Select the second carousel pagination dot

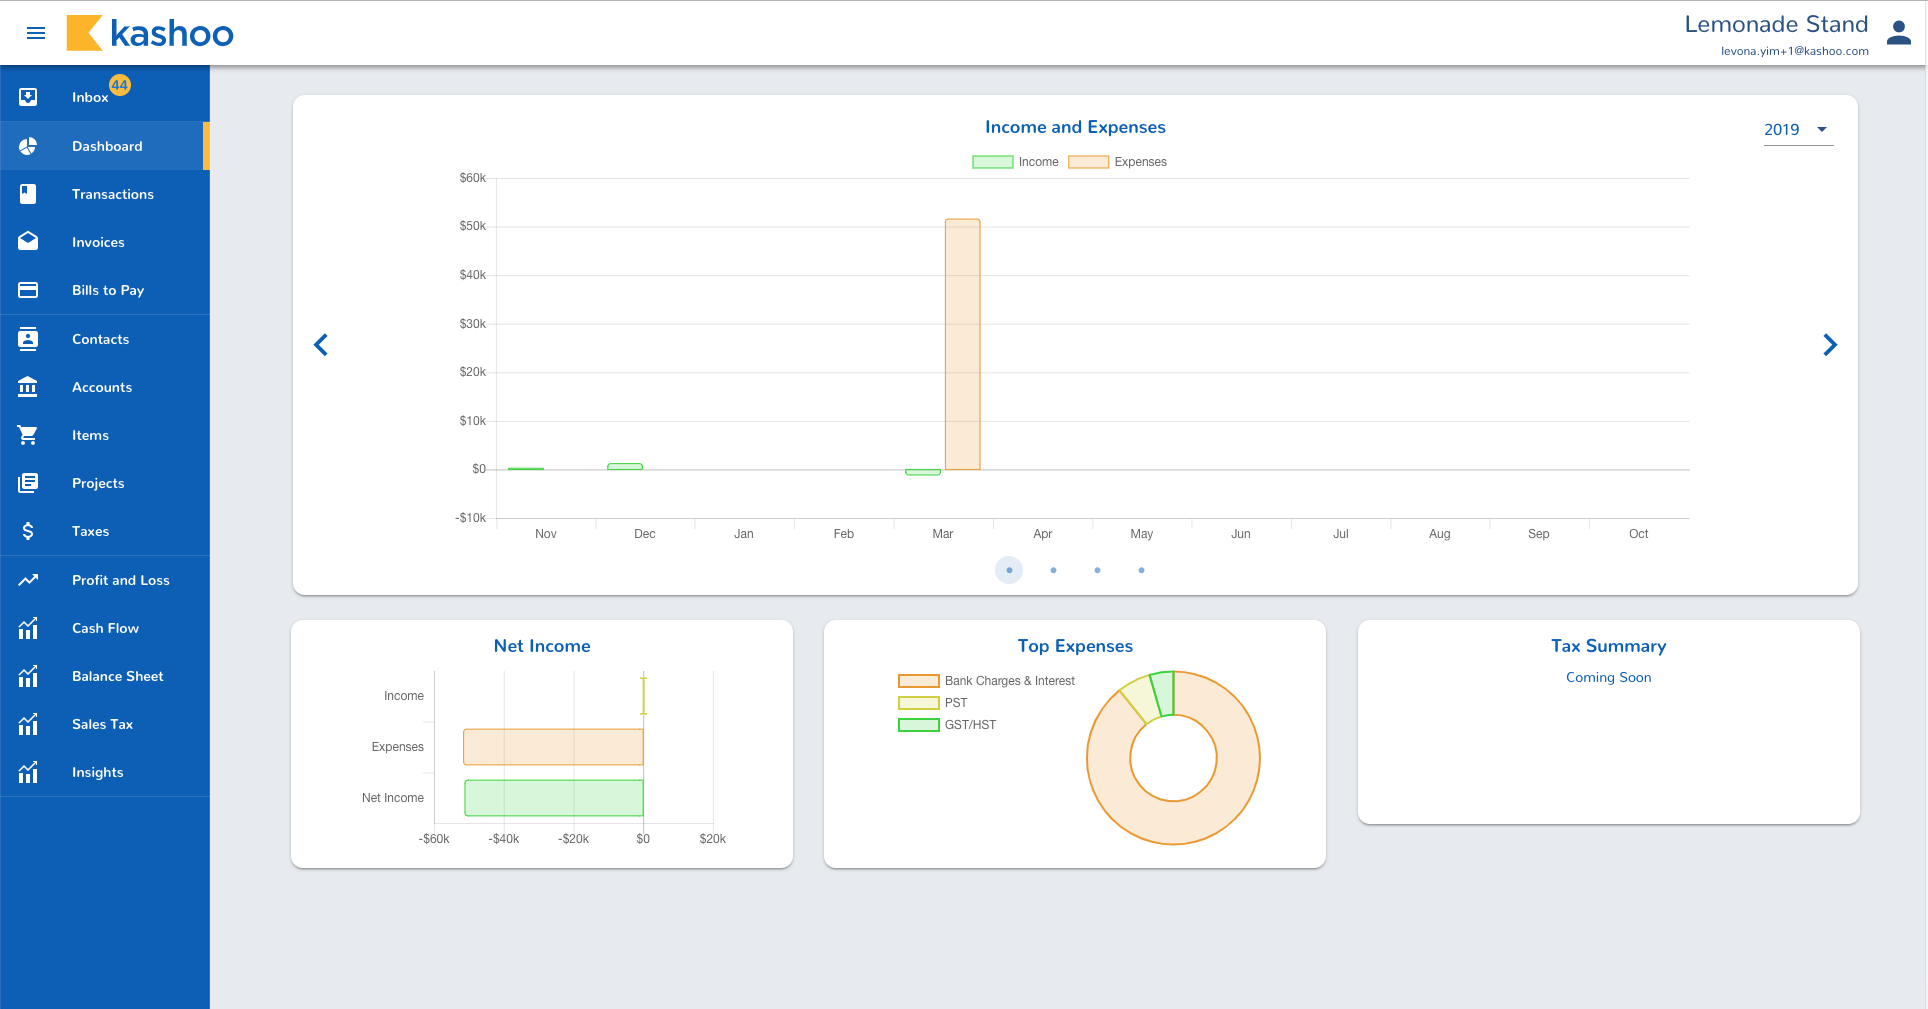[1053, 570]
